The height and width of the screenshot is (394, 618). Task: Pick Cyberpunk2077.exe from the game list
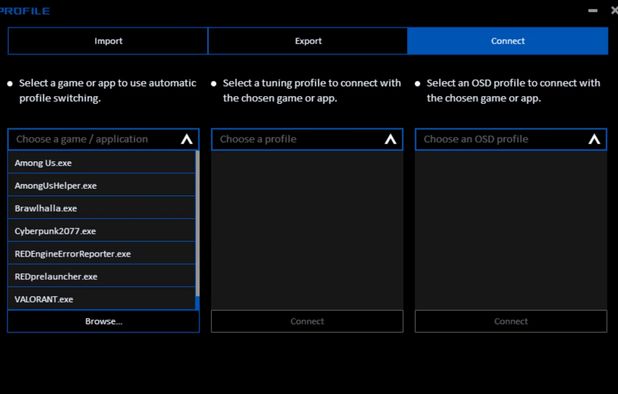(101, 231)
